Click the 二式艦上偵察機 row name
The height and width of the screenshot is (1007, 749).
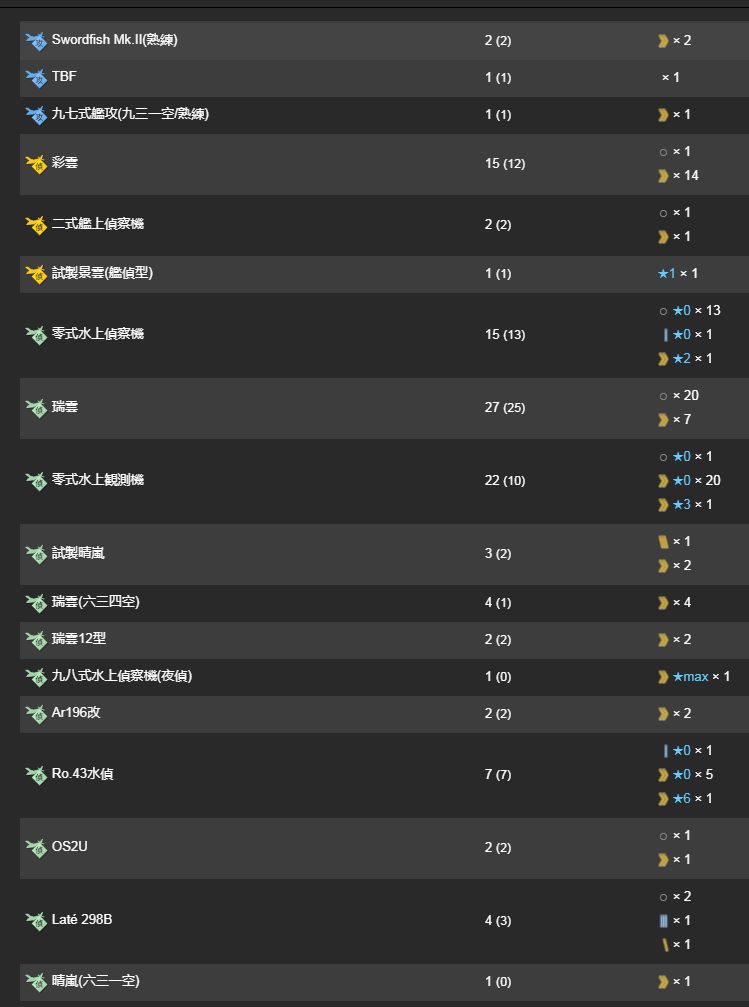(98, 223)
